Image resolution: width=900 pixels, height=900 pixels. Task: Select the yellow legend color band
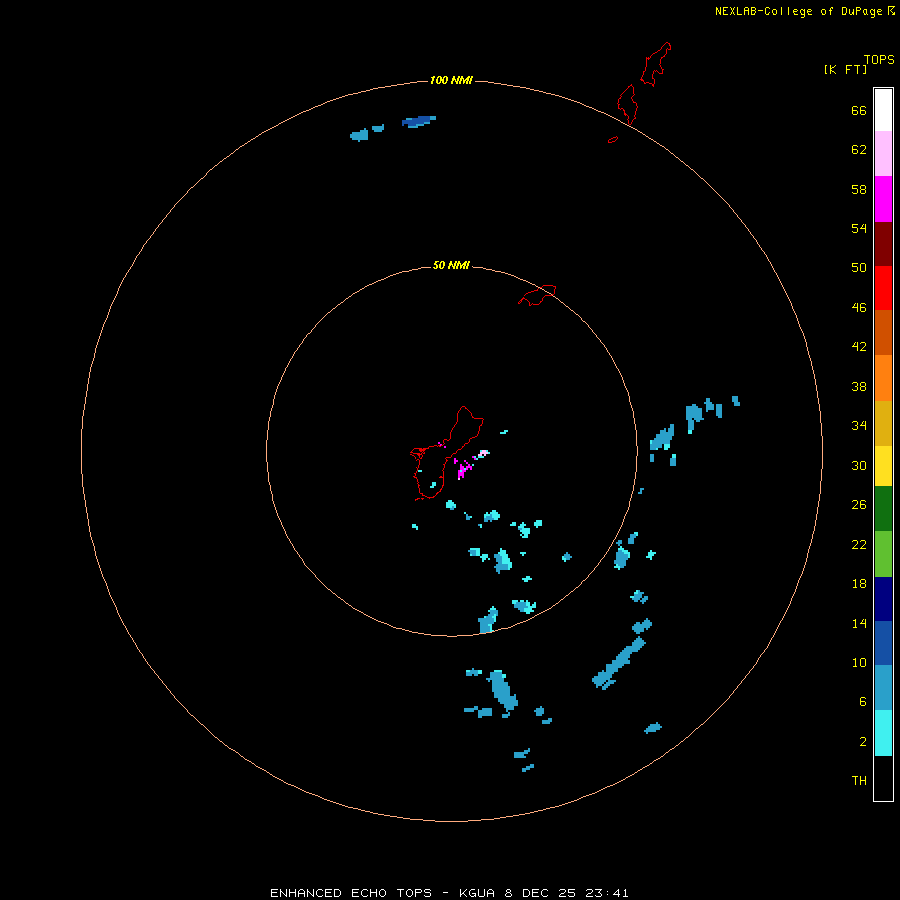click(883, 466)
